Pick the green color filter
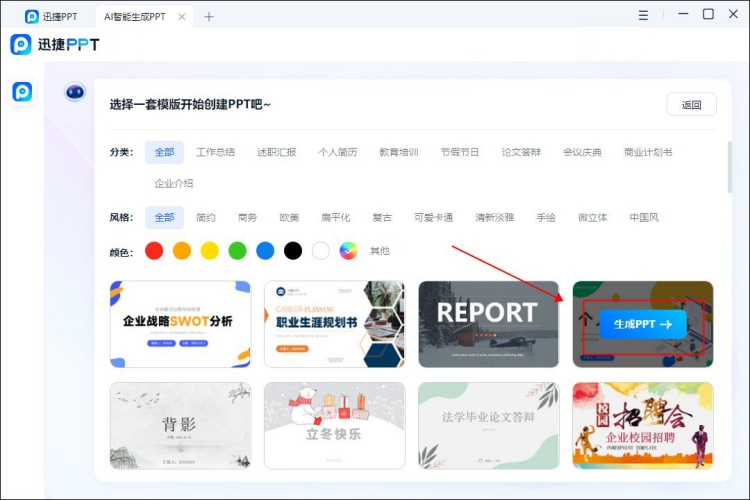 tap(237, 251)
